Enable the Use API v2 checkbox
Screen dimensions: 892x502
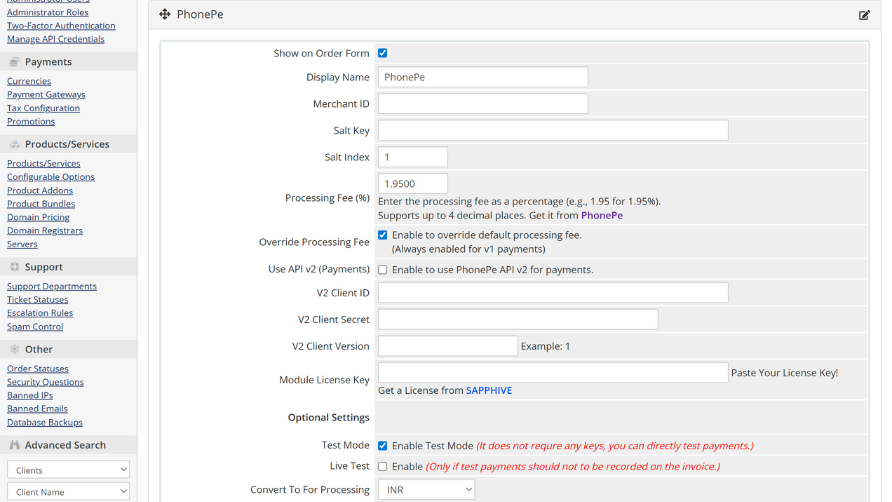pyautogui.click(x=382, y=270)
